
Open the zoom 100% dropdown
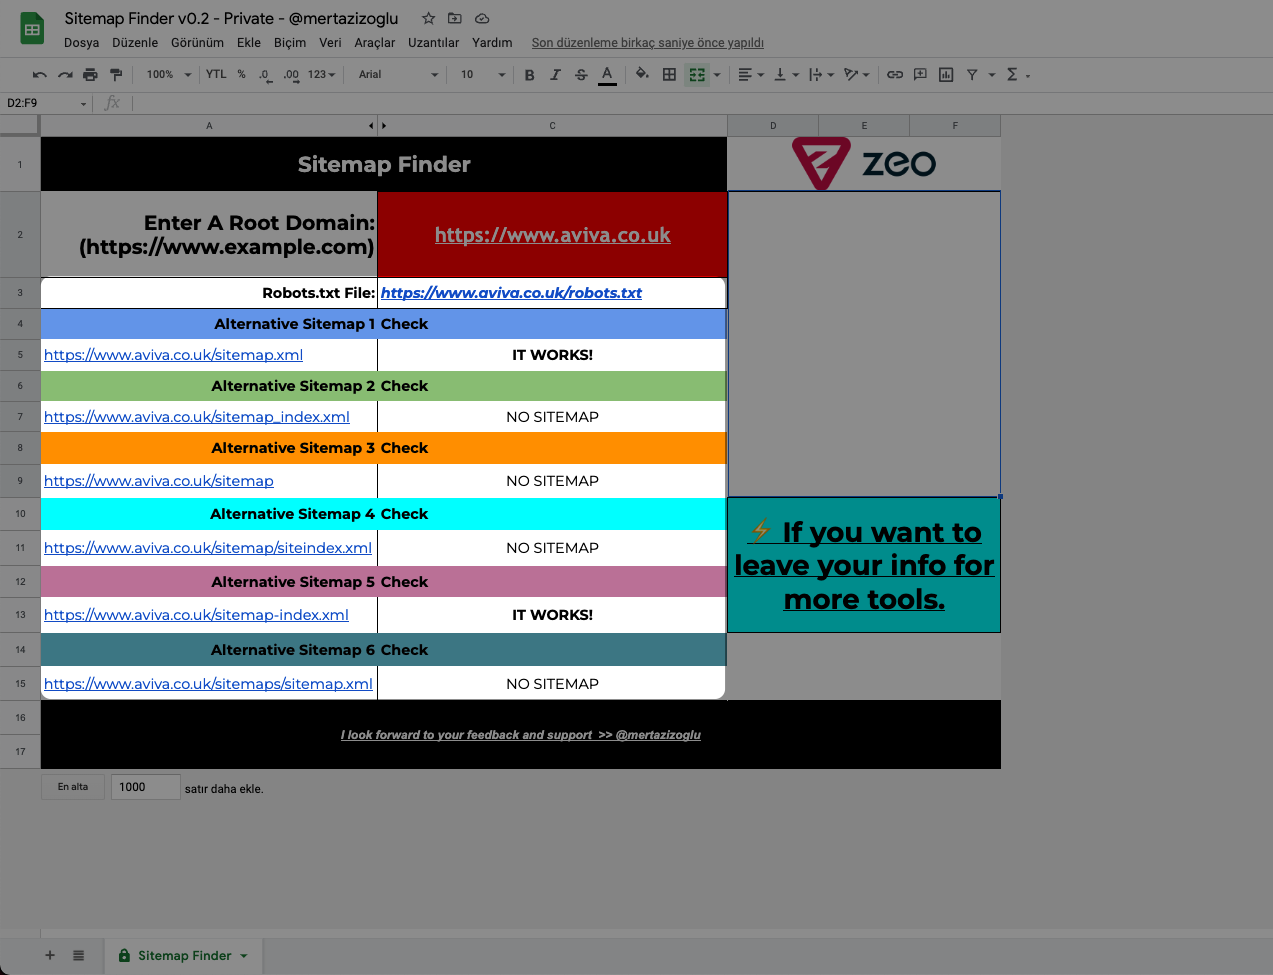(168, 75)
